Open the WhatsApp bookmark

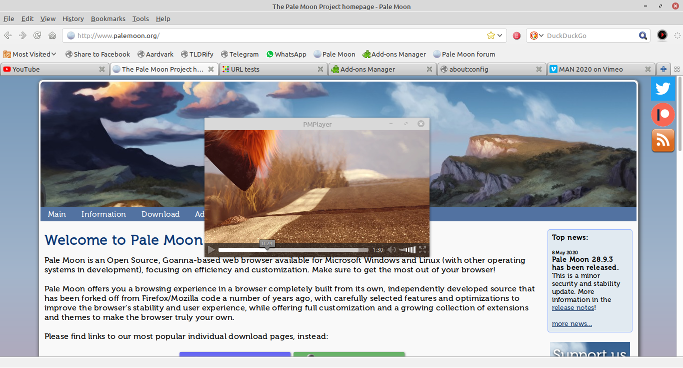tap(286, 54)
